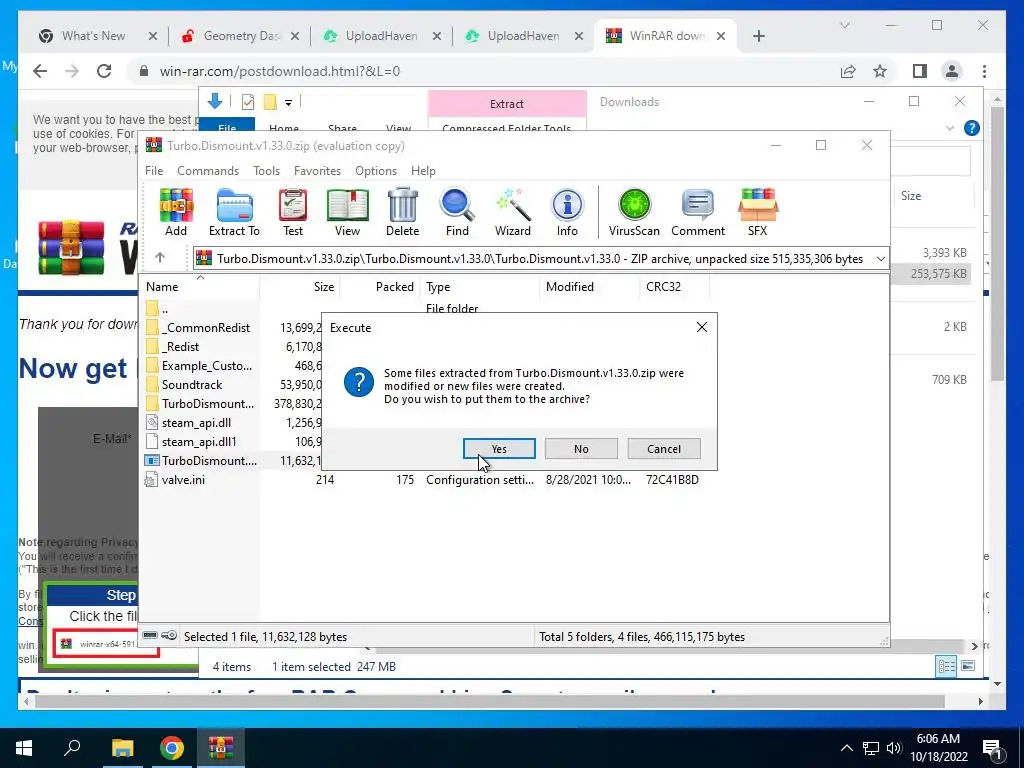Click the Delete trash can icon
1024x768 pixels.
tap(402, 212)
